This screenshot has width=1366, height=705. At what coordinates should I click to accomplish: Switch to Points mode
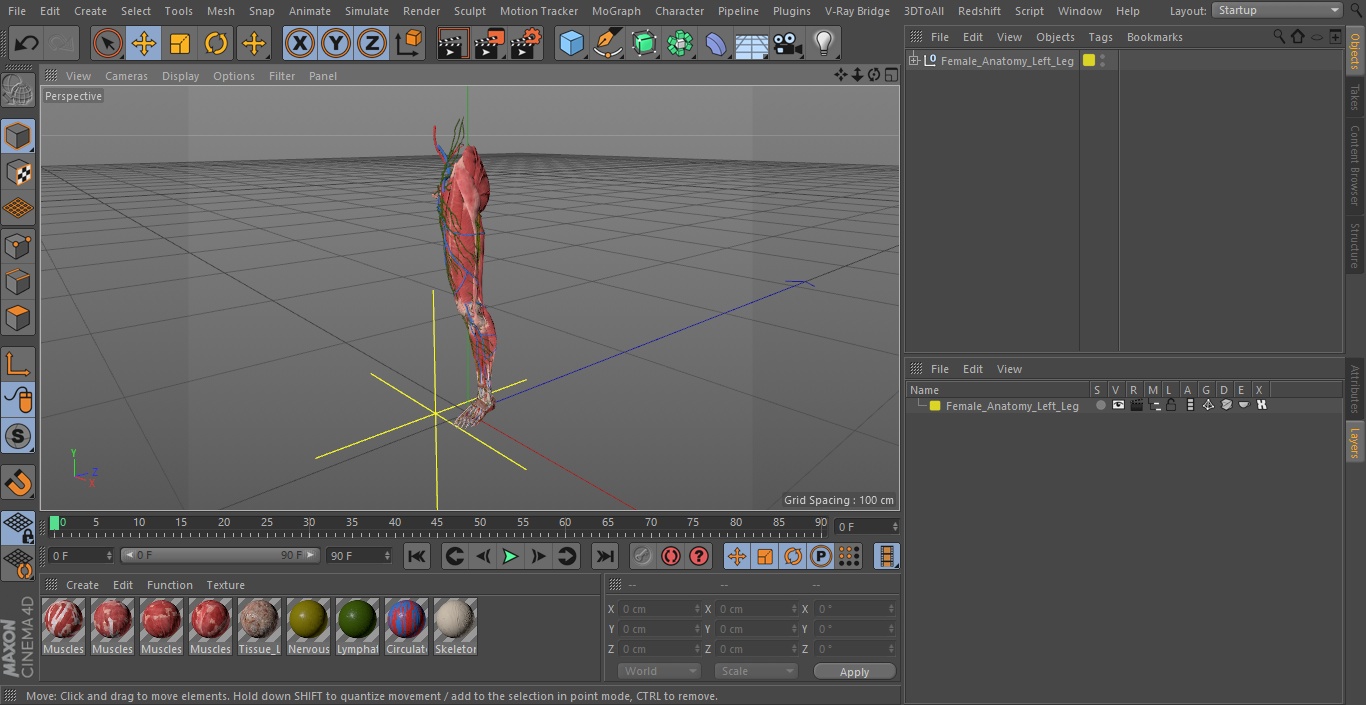click(x=18, y=245)
